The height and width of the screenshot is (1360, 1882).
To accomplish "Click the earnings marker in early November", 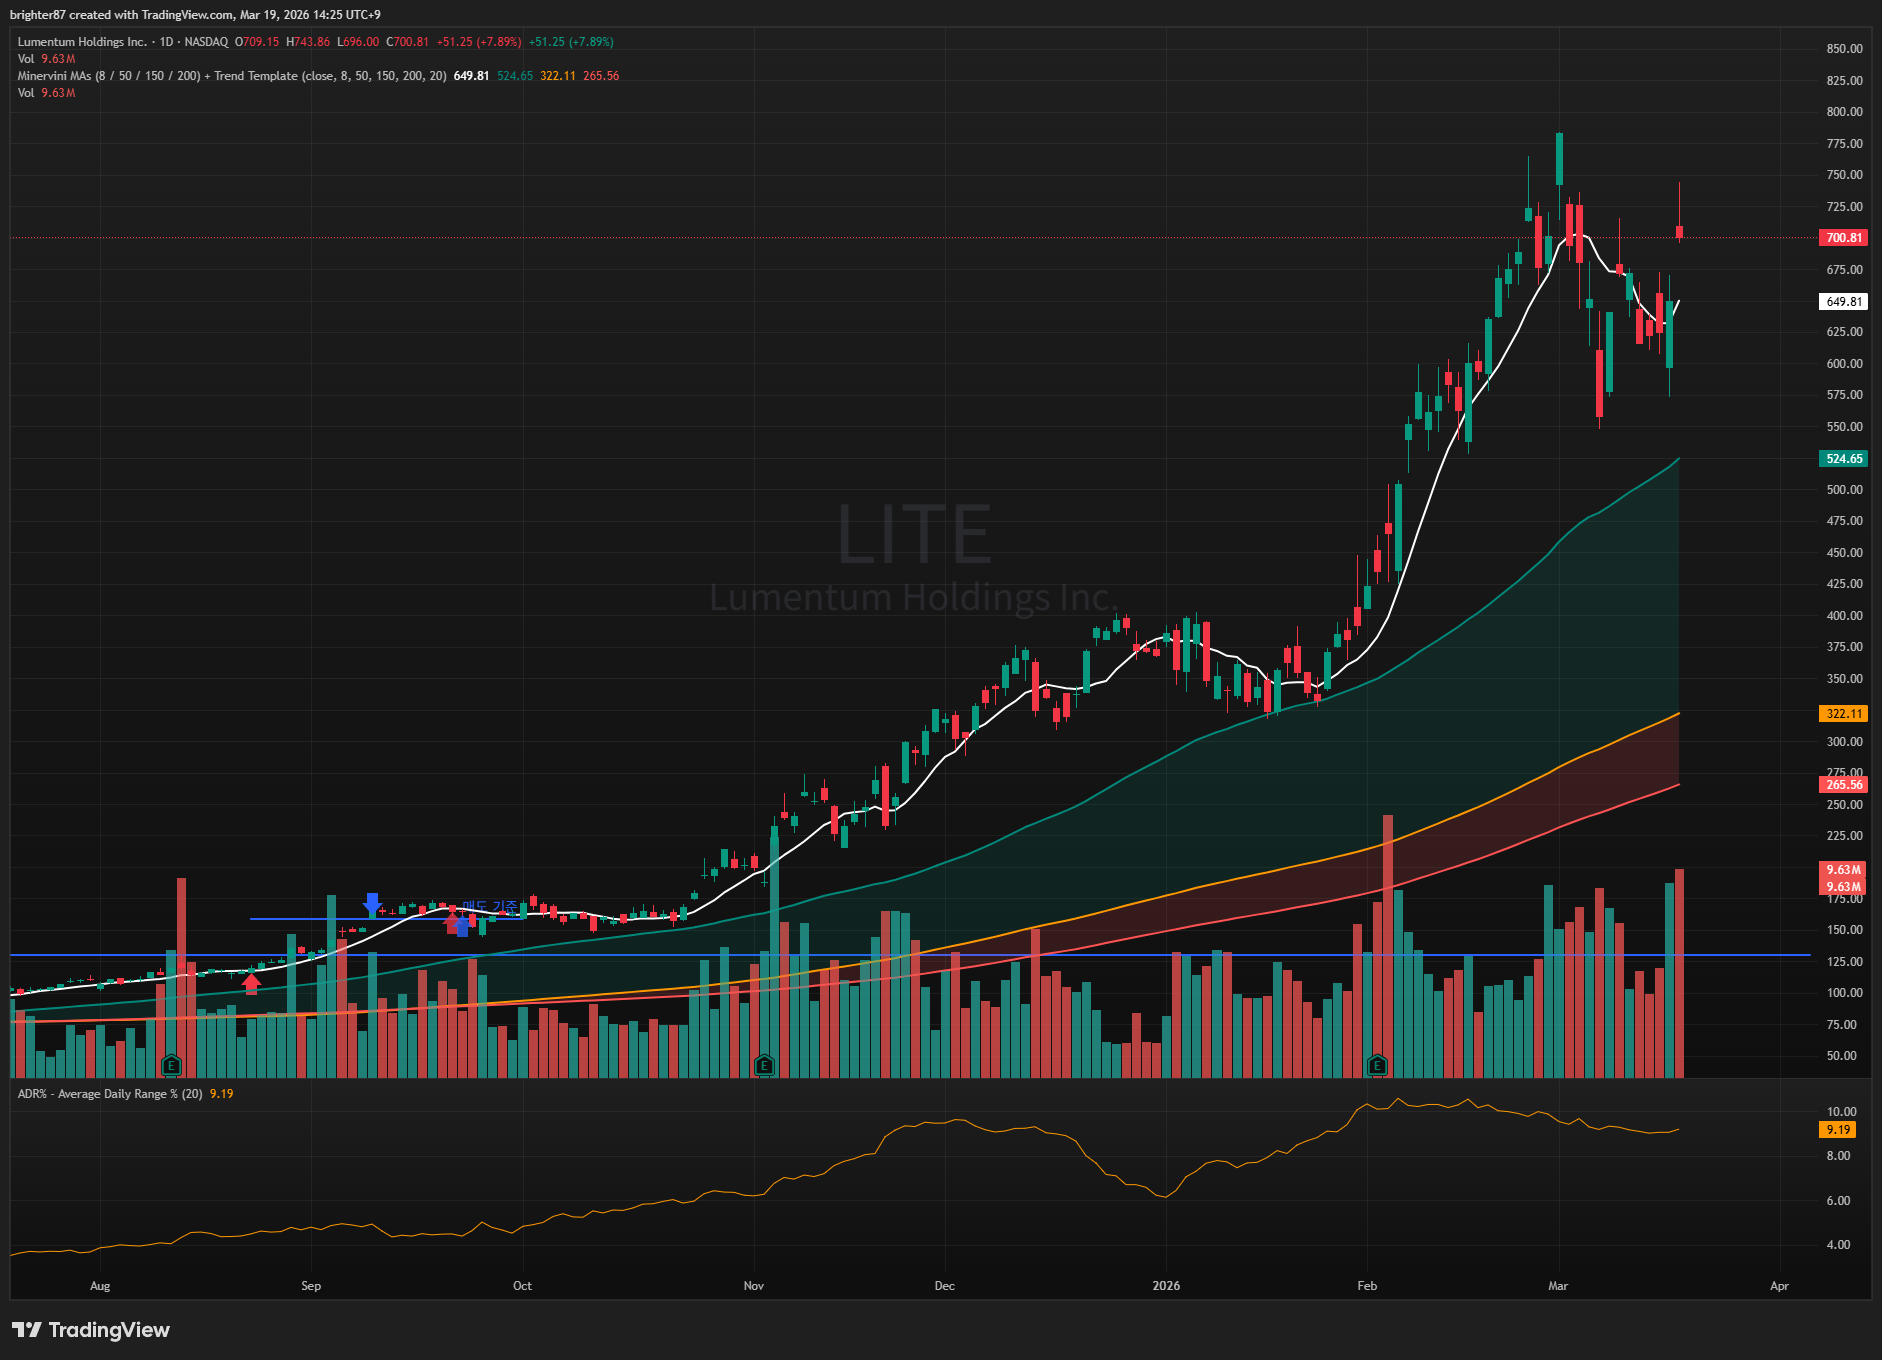I will (x=764, y=1065).
